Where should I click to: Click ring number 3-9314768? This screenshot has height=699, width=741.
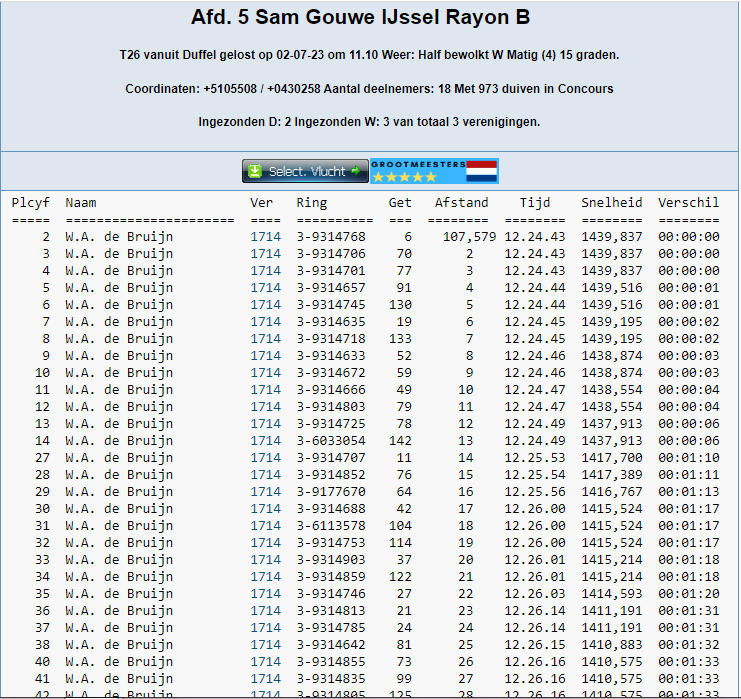(331, 237)
